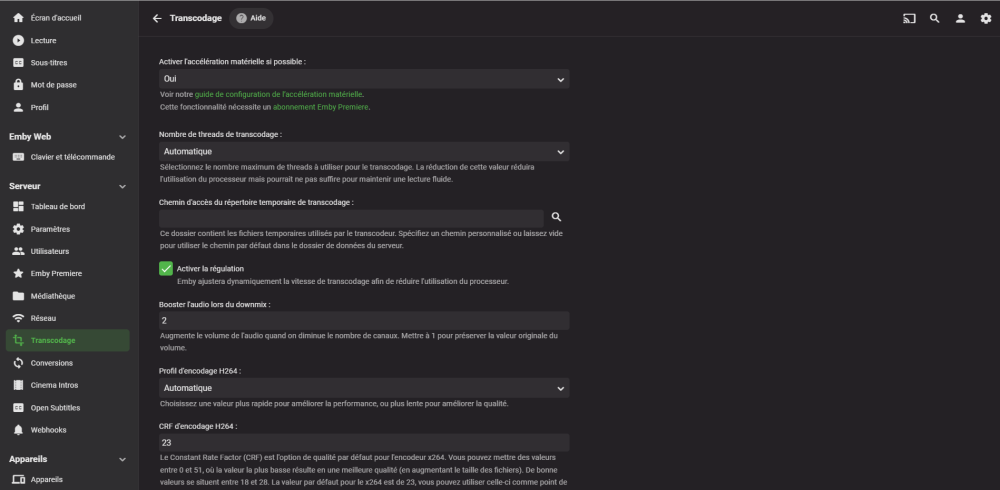This screenshot has height=490, width=1000.
Task: Go to Médiathèque in sidebar
Action: [53, 296]
